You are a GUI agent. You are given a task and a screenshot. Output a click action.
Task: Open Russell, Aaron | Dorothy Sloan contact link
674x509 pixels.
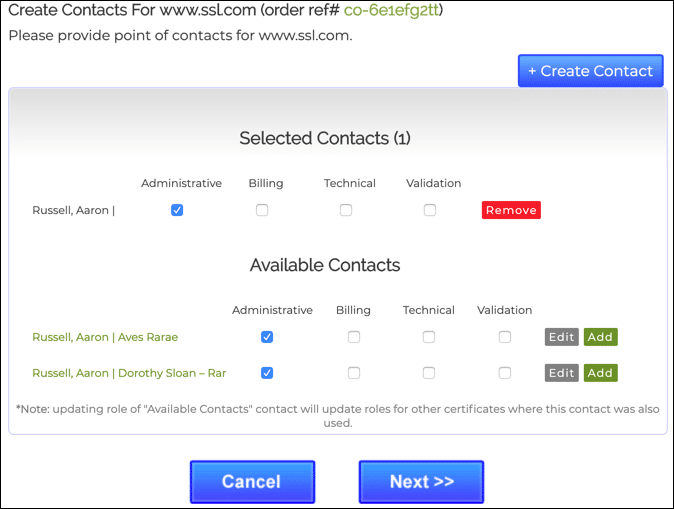pos(129,373)
